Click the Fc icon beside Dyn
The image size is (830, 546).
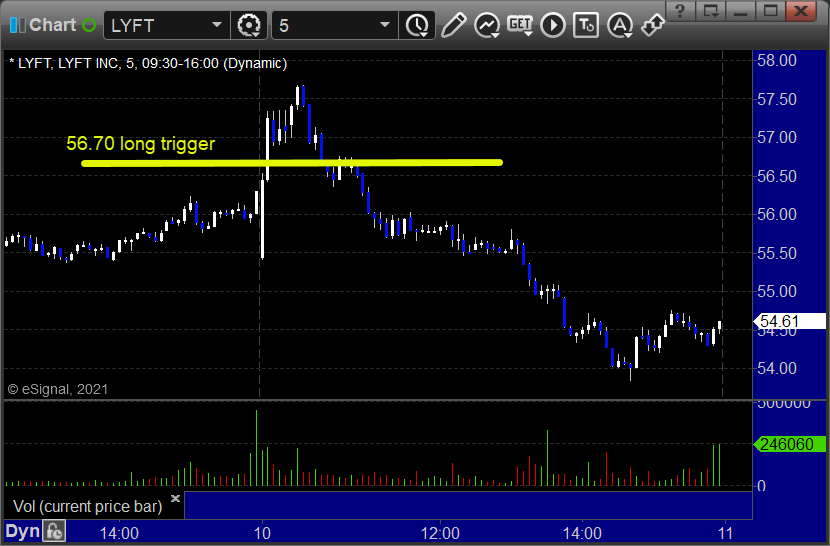54,531
